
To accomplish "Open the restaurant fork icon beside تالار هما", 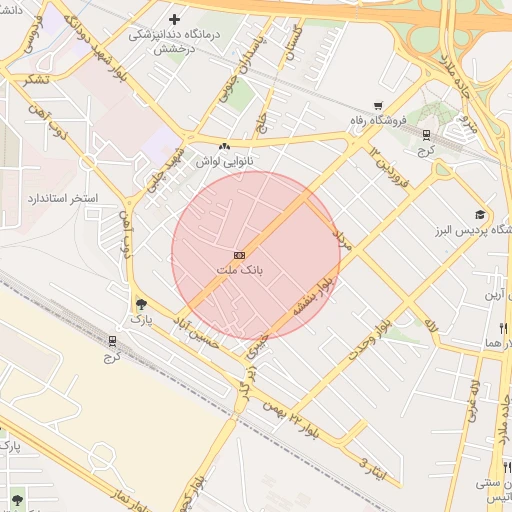I will coord(503,329).
